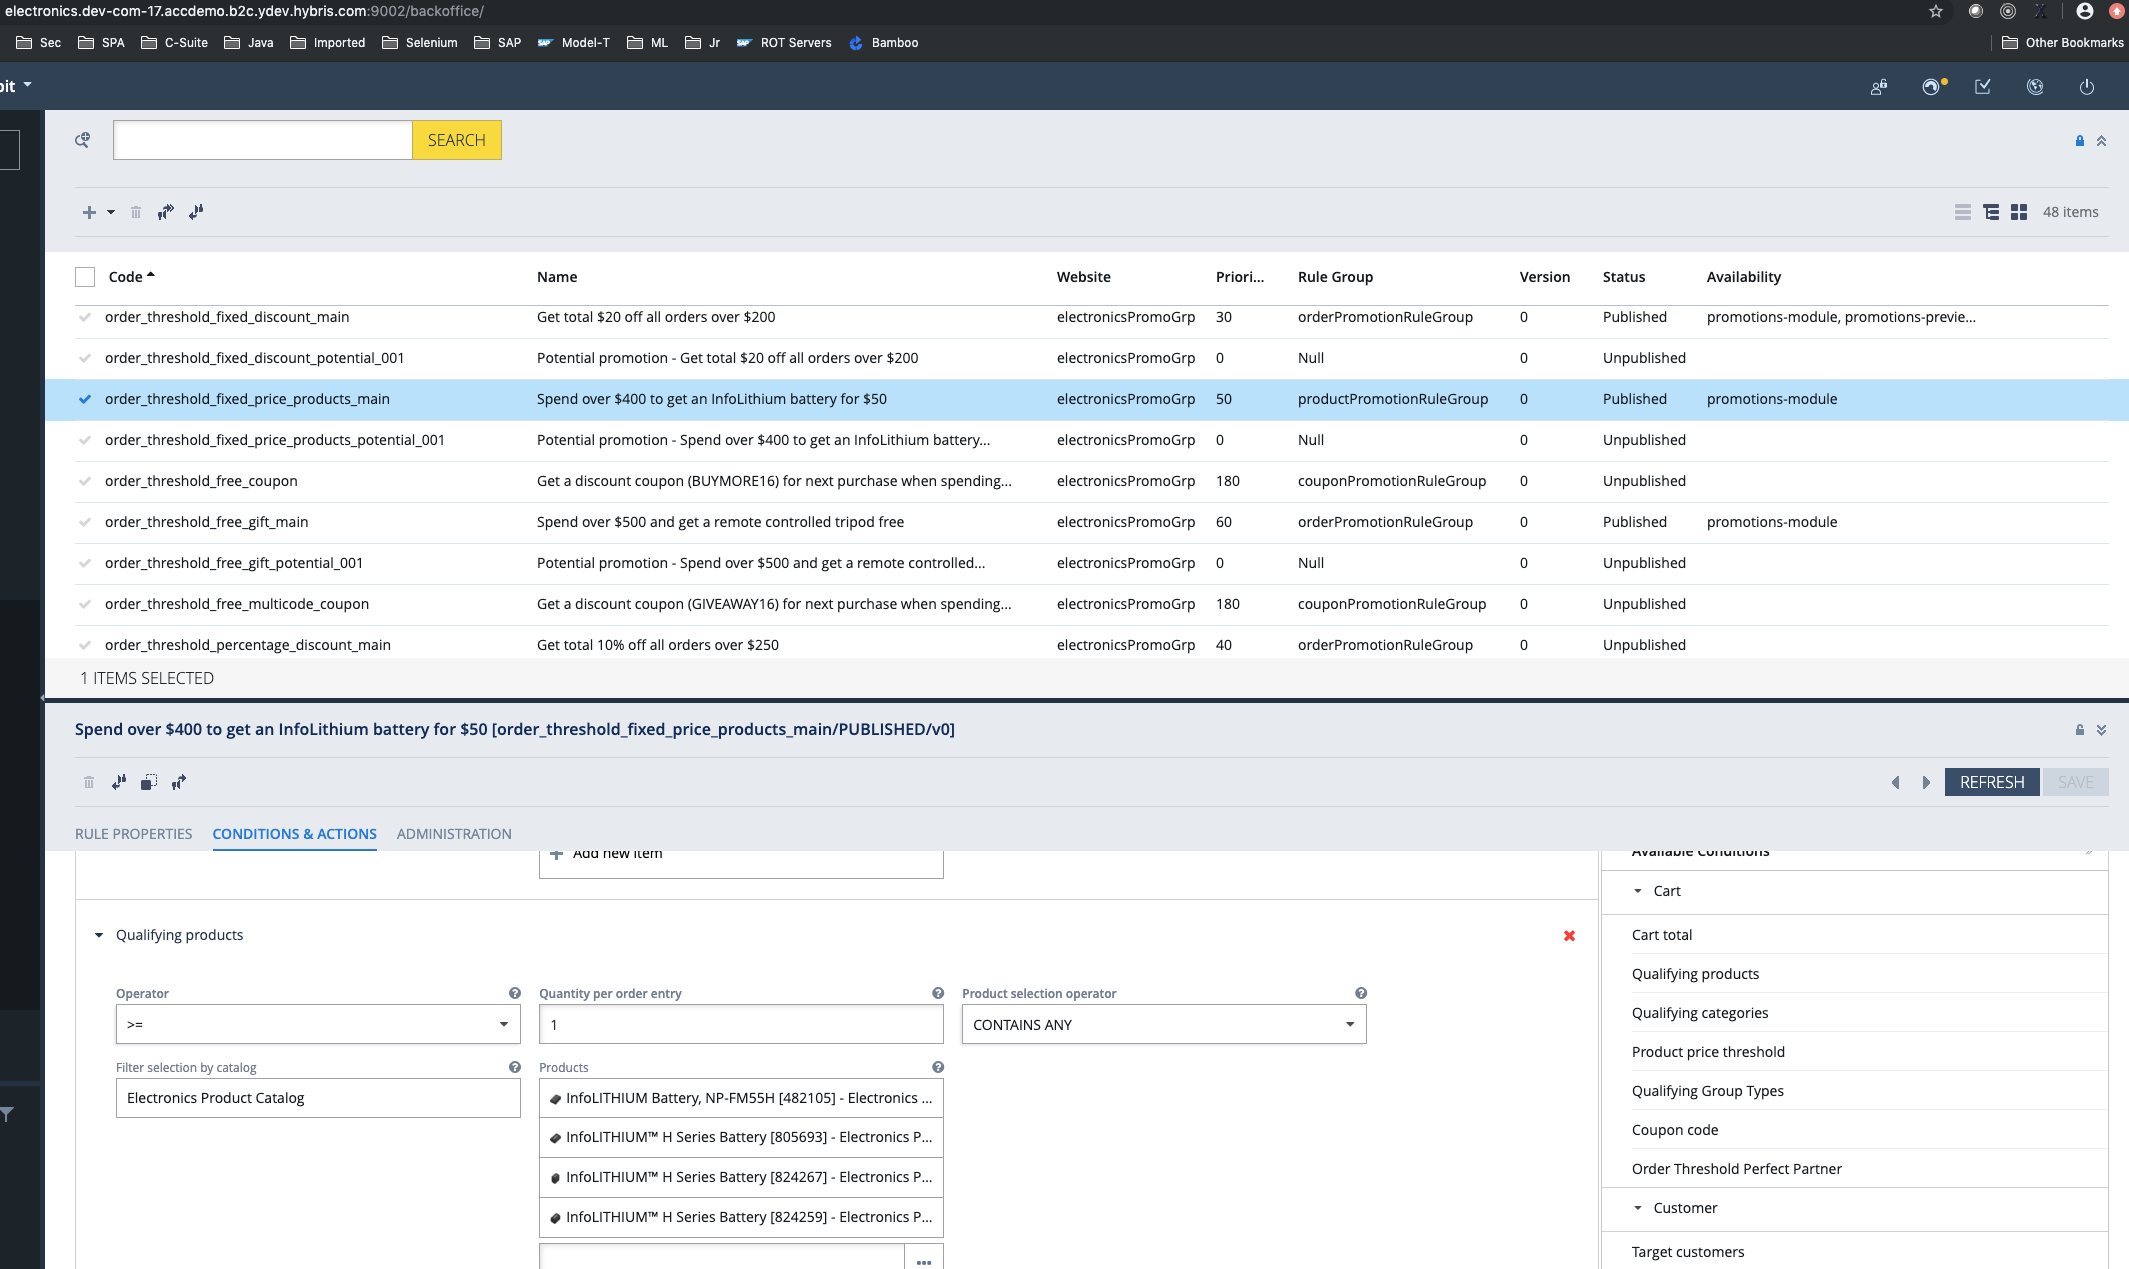Open the globe language settings icon
Screen dimensions: 2129x1269
[2035, 87]
